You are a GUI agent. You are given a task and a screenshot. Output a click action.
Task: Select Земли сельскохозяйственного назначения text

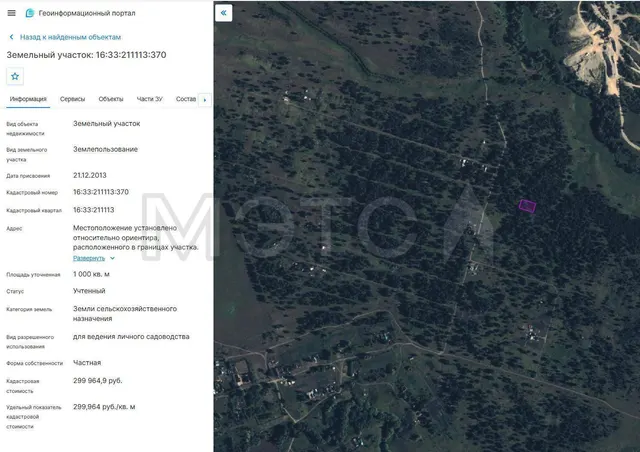pos(125,314)
